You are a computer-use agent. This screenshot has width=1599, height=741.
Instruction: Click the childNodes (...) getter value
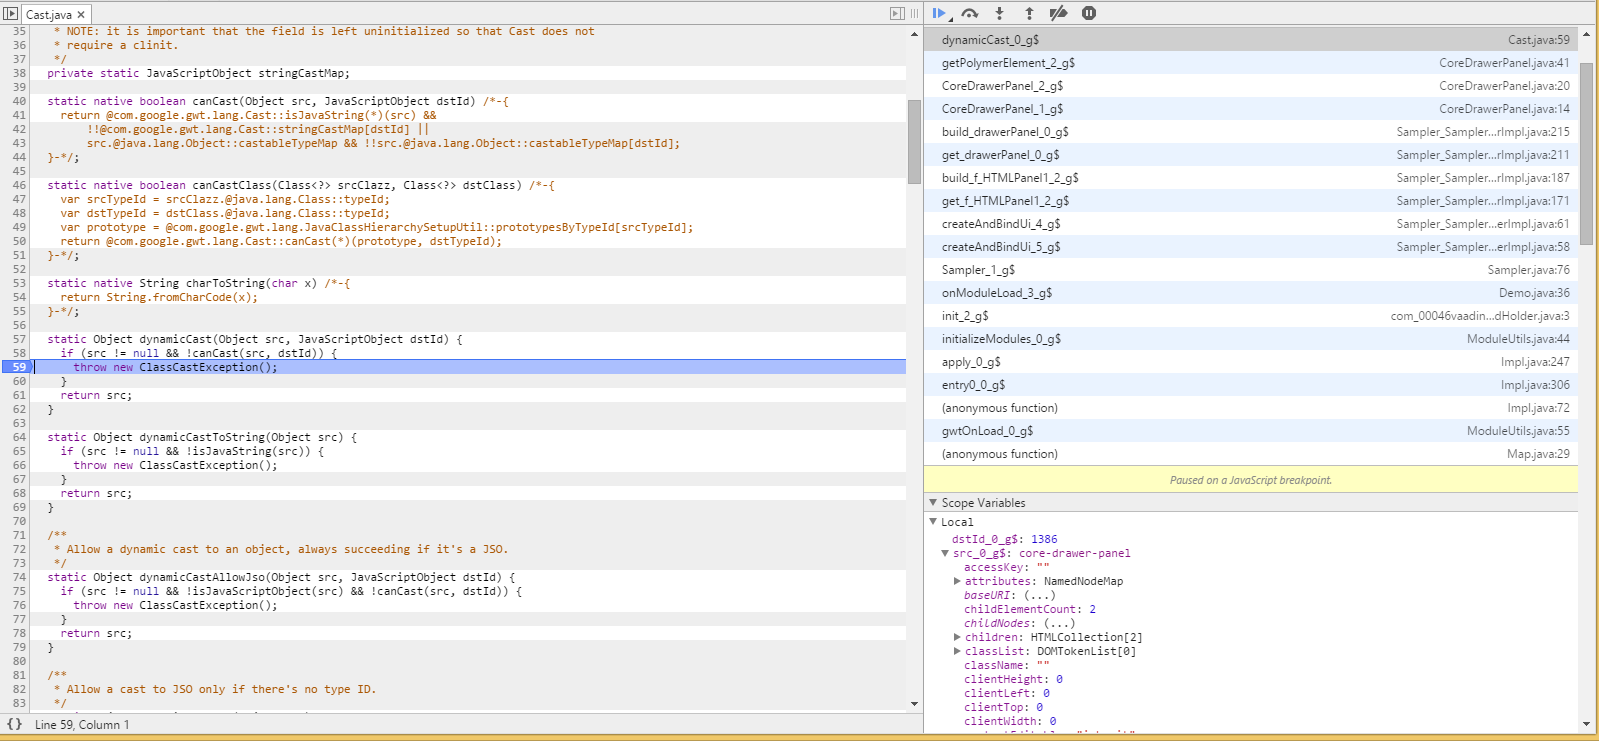pos(1059,623)
